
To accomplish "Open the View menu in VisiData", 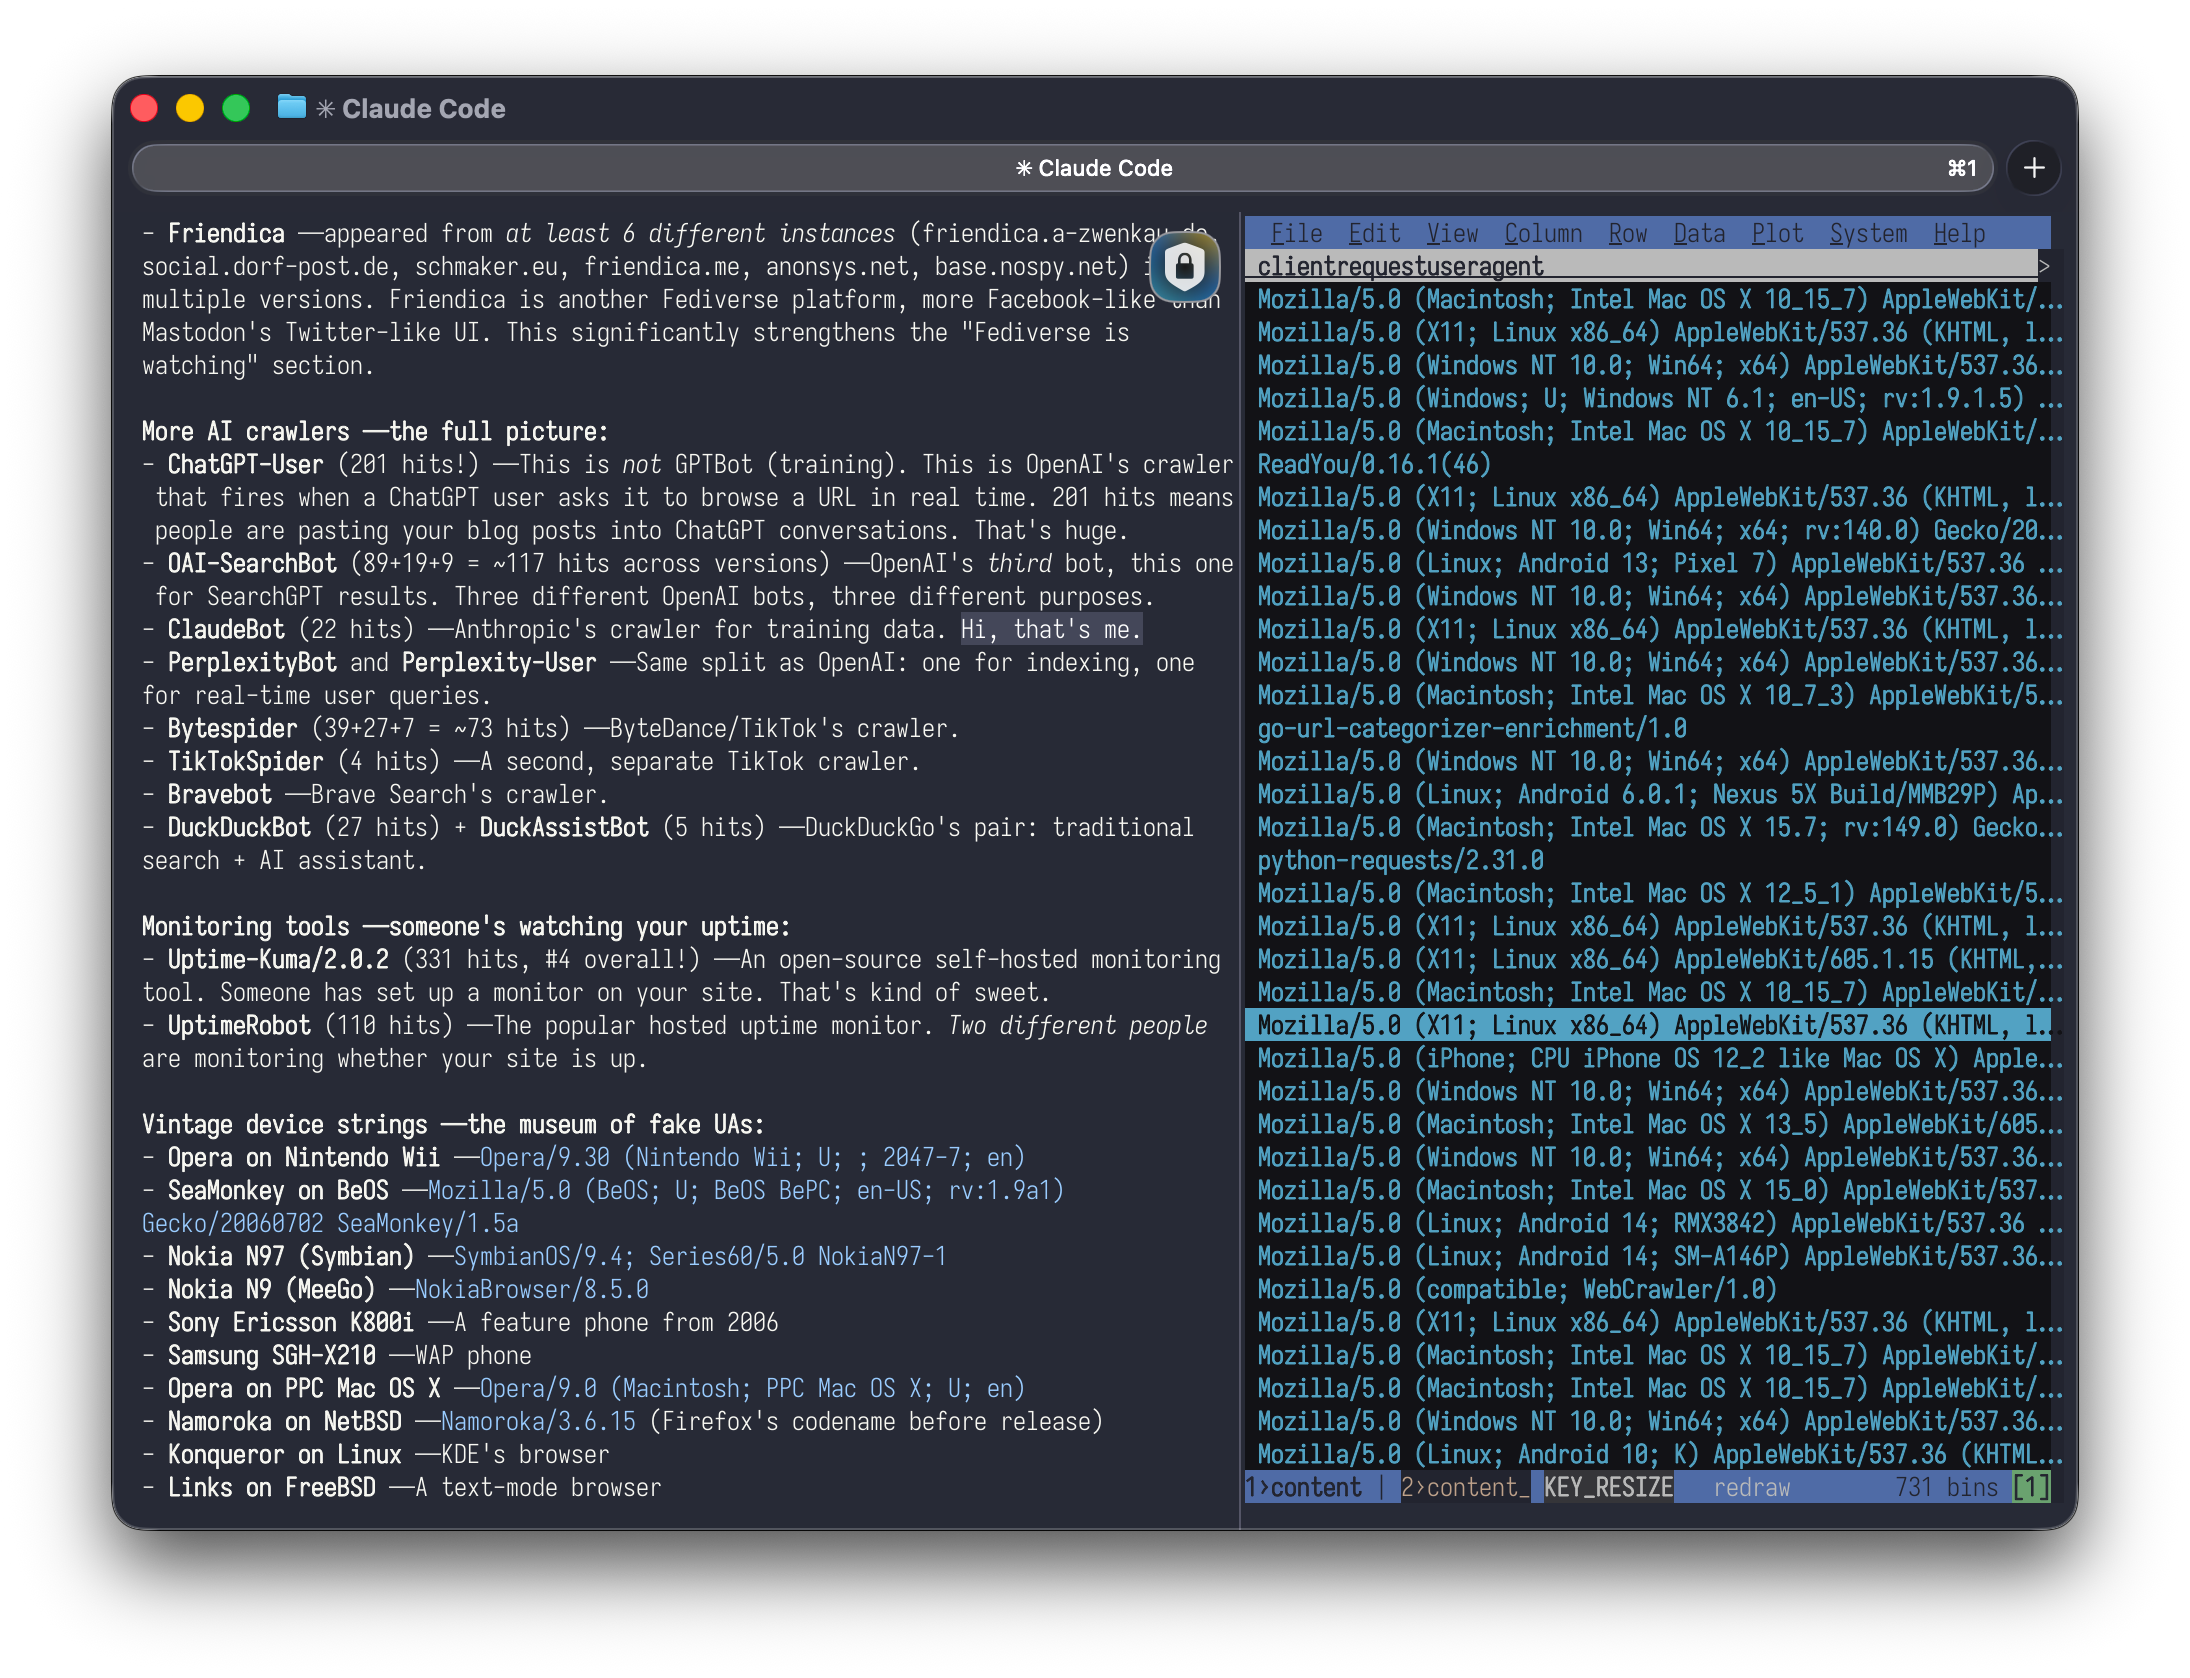I will [x=1452, y=233].
